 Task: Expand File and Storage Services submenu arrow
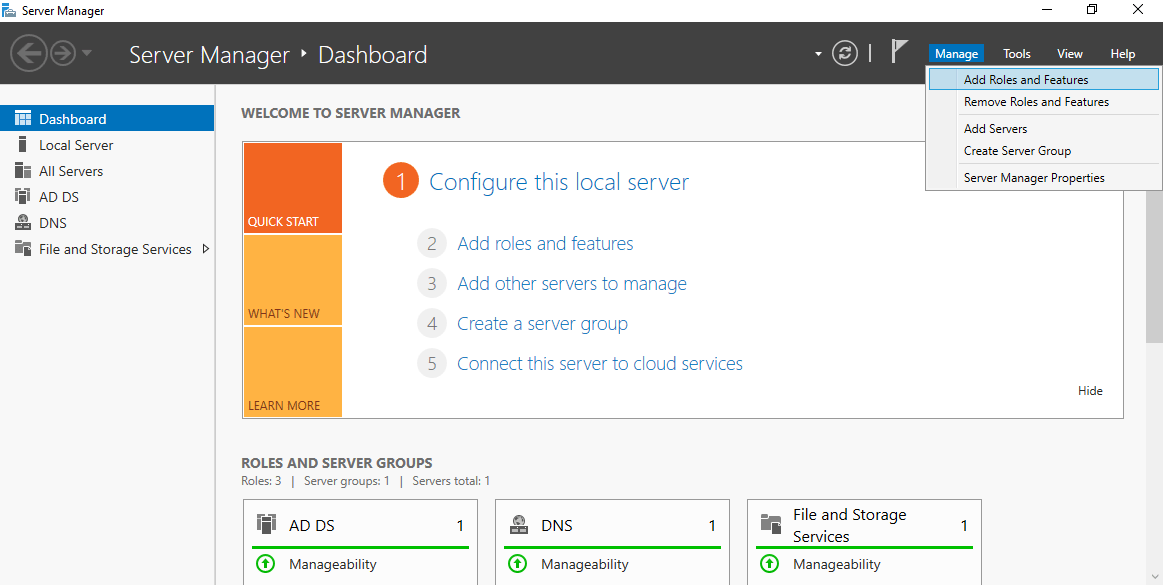[205, 249]
